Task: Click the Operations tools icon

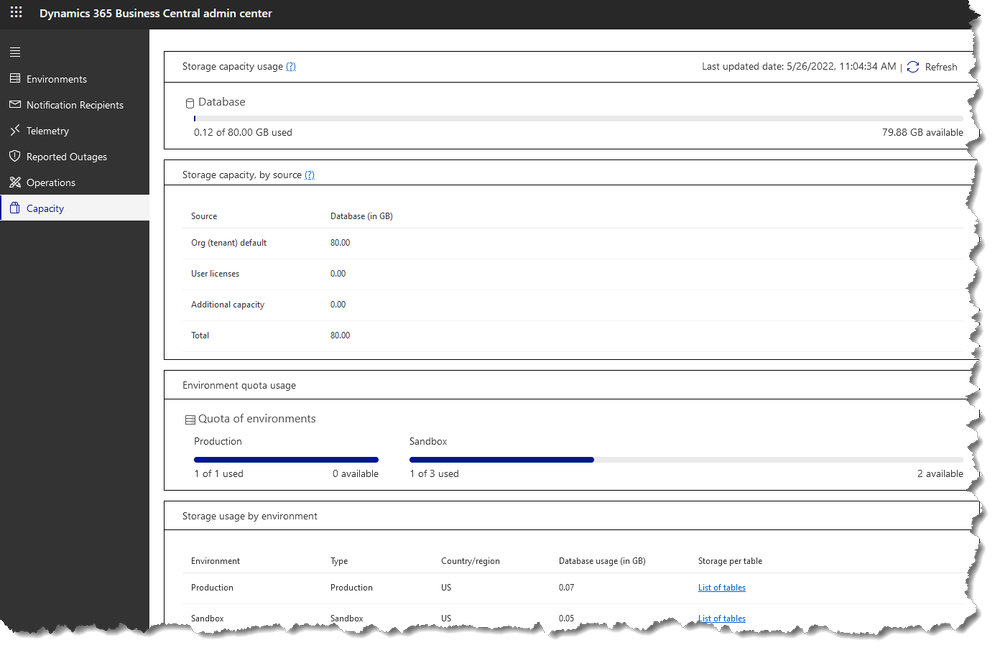Action: [15, 182]
